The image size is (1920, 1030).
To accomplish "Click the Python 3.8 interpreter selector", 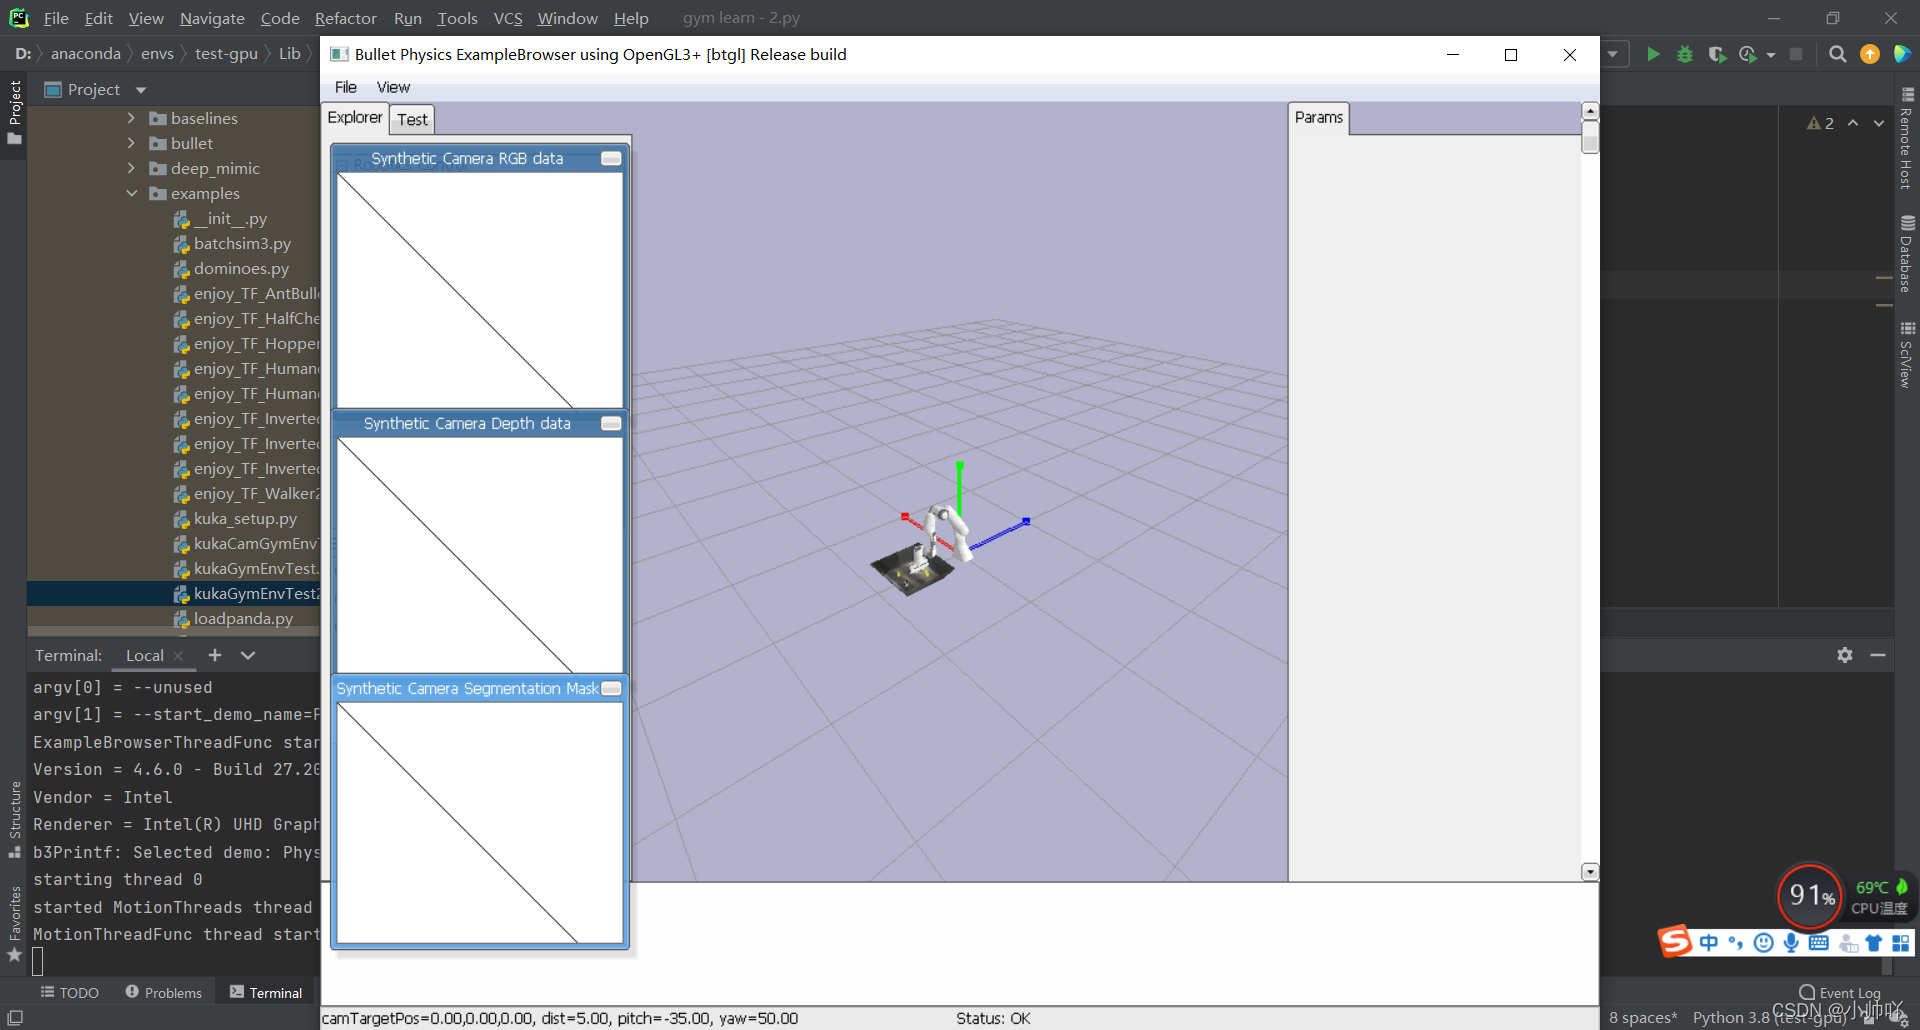I will [x=1770, y=1017].
